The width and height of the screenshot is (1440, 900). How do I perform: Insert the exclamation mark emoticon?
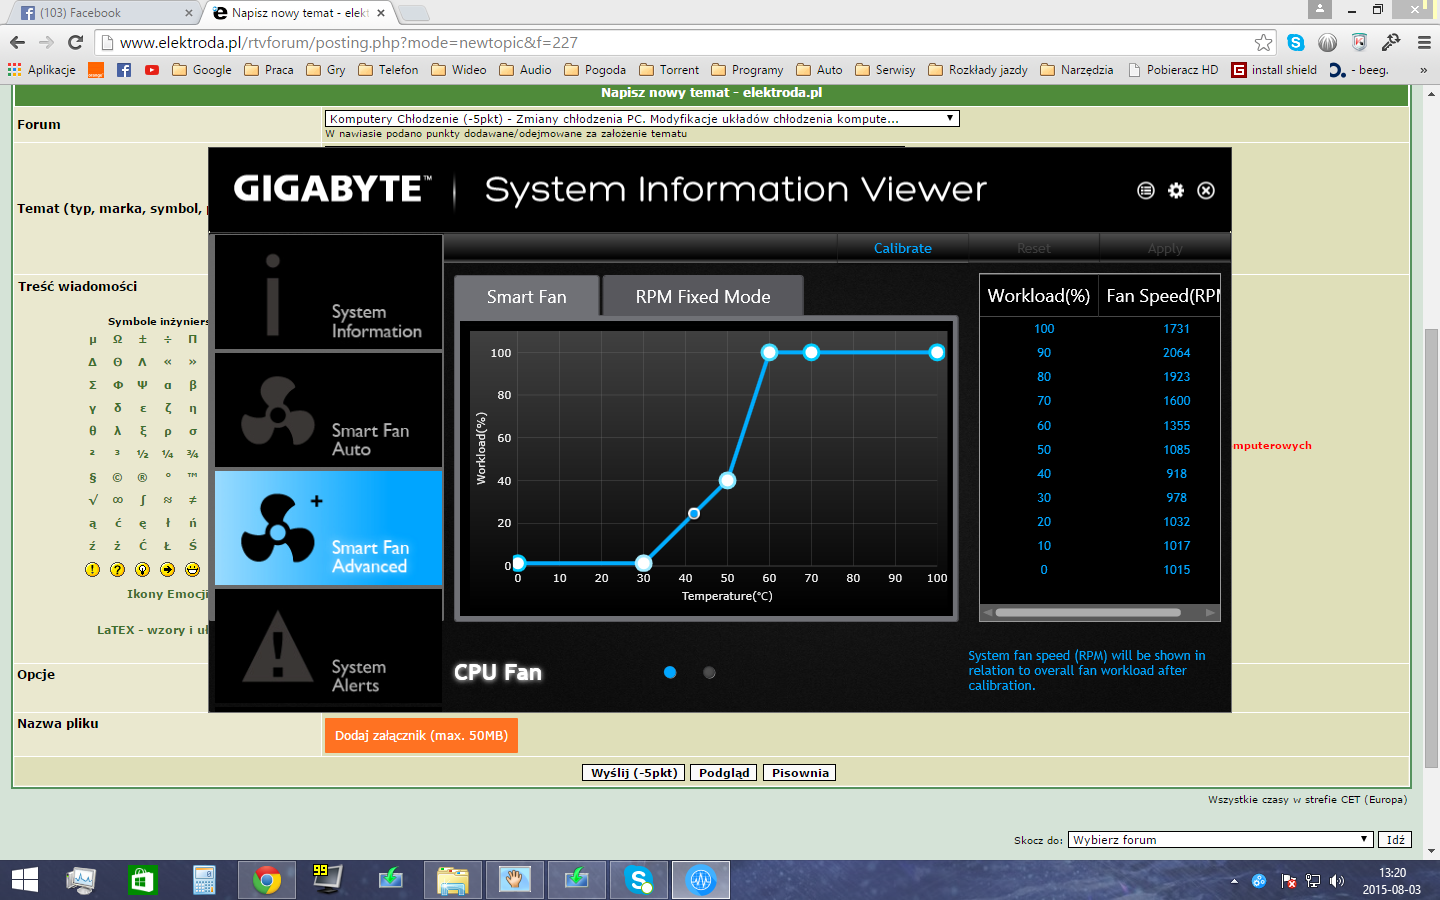tap(92, 569)
